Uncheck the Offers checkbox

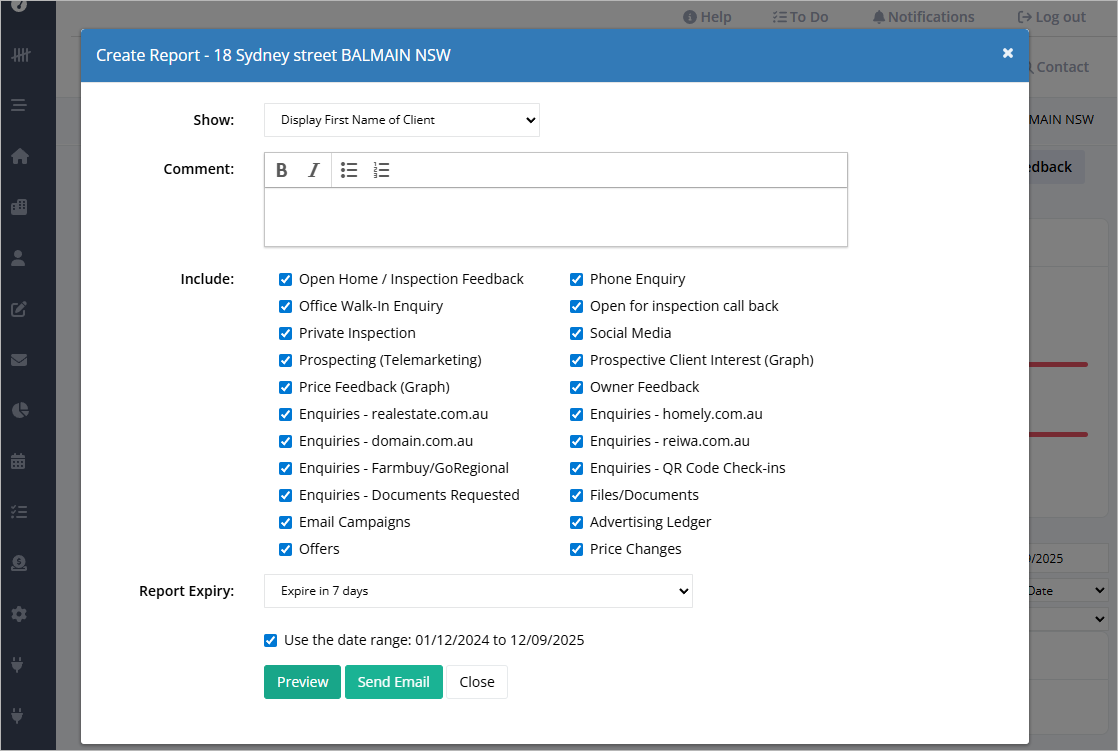[x=285, y=549]
